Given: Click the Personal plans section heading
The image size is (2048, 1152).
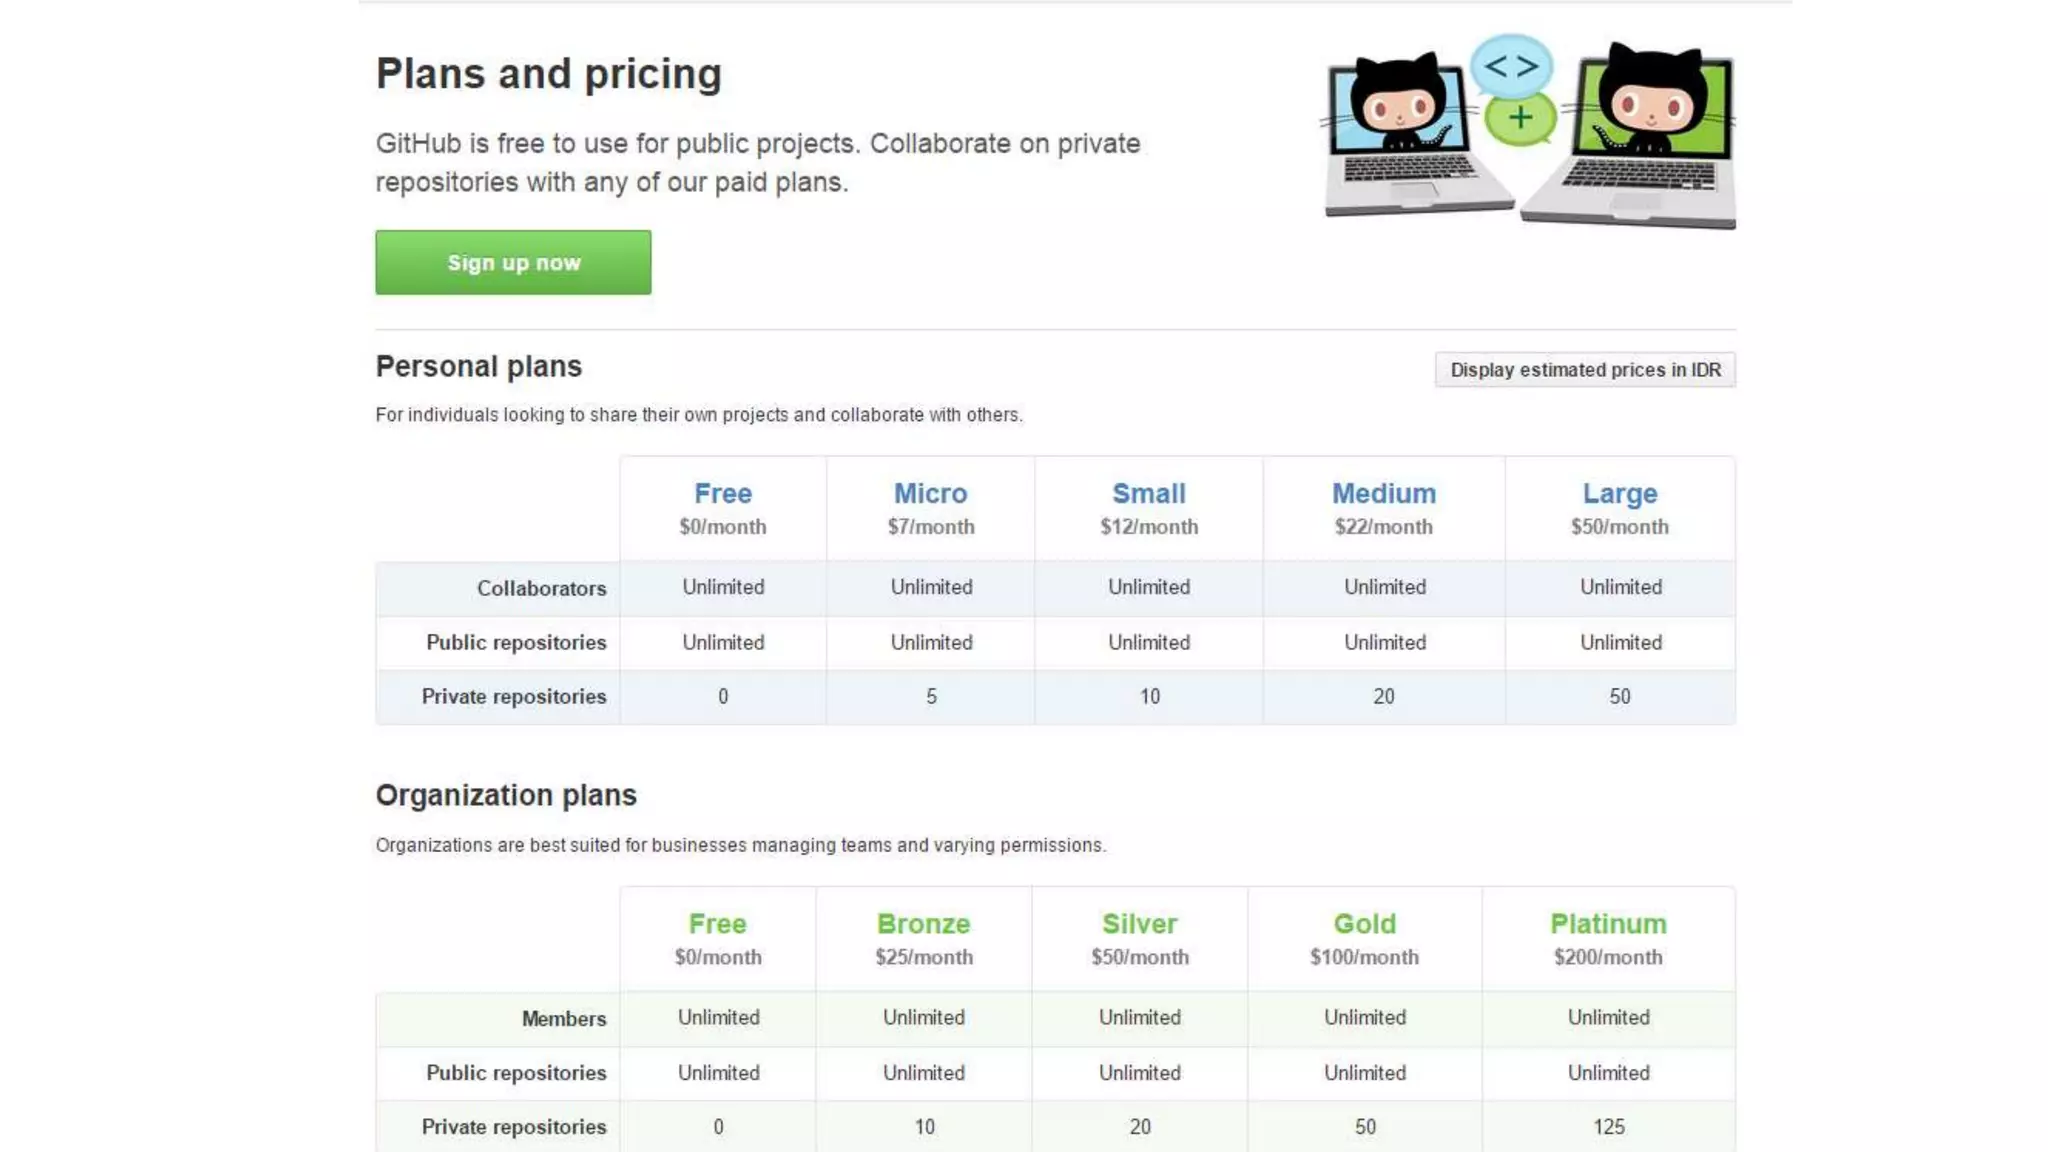Looking at the screenshot, I should tap(478, 367).
